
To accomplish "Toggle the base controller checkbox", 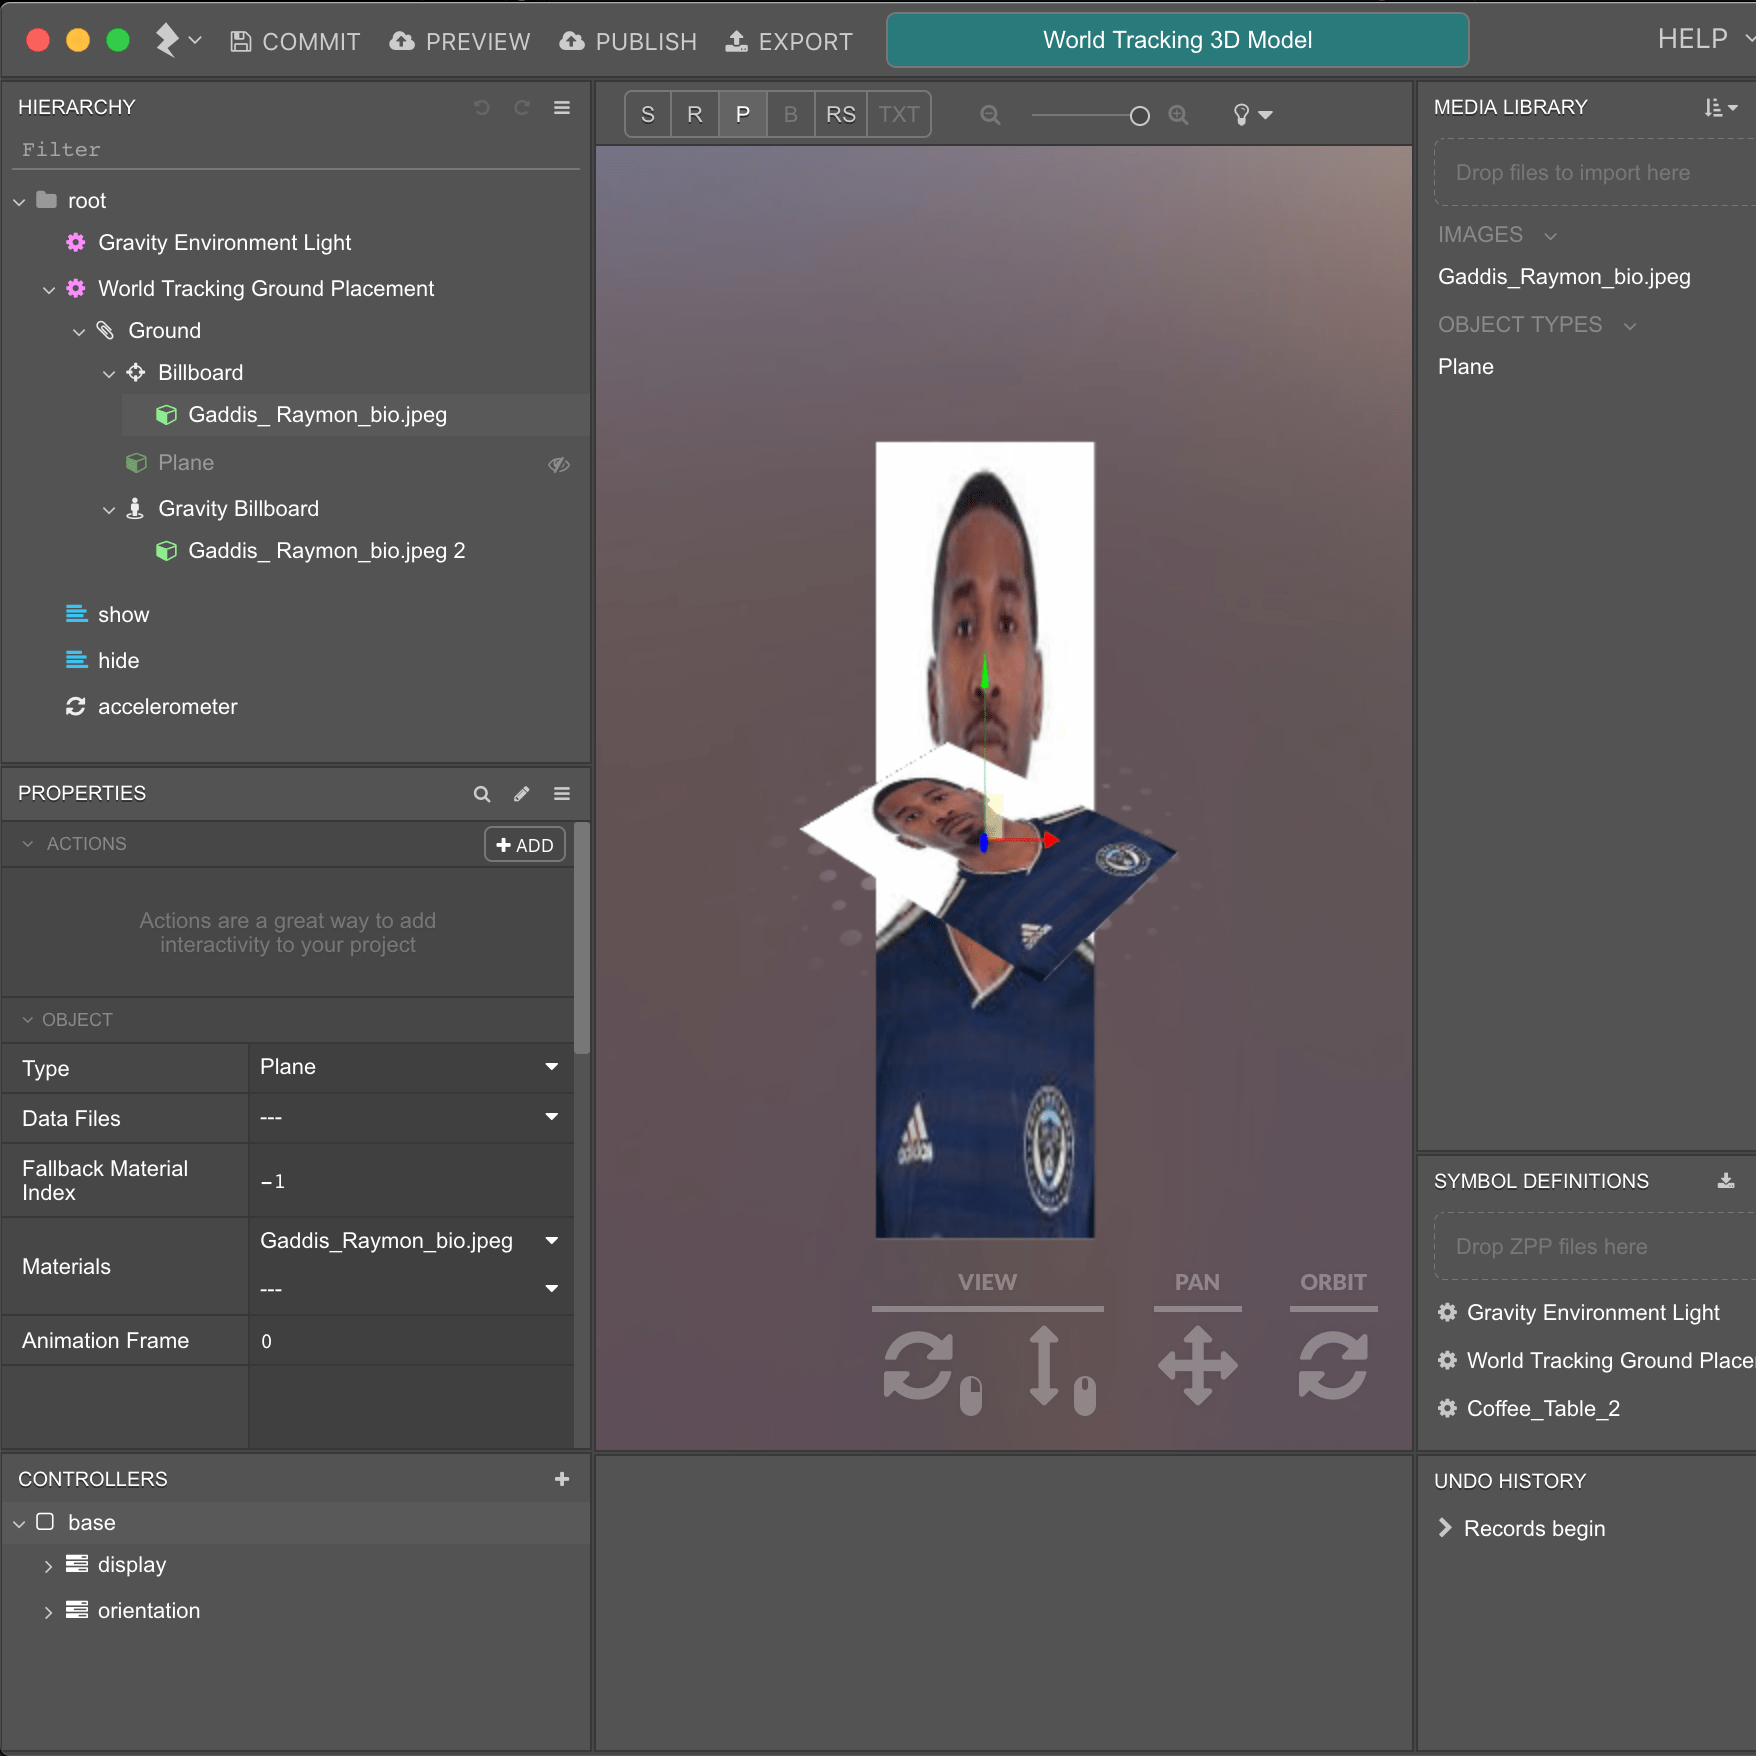I will tap(44, 1522).
